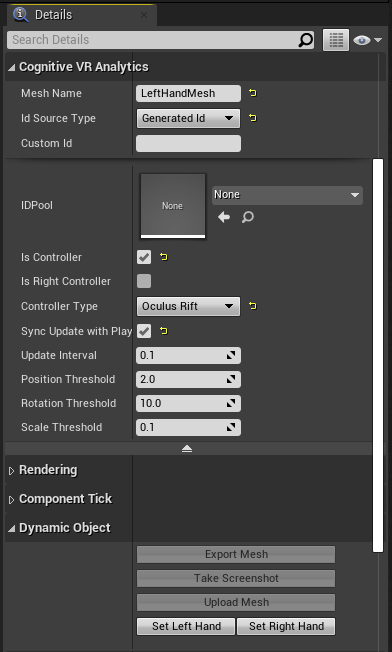
Task: Reset Is Controller checkbox to default
Action: [x=164, y=257]
